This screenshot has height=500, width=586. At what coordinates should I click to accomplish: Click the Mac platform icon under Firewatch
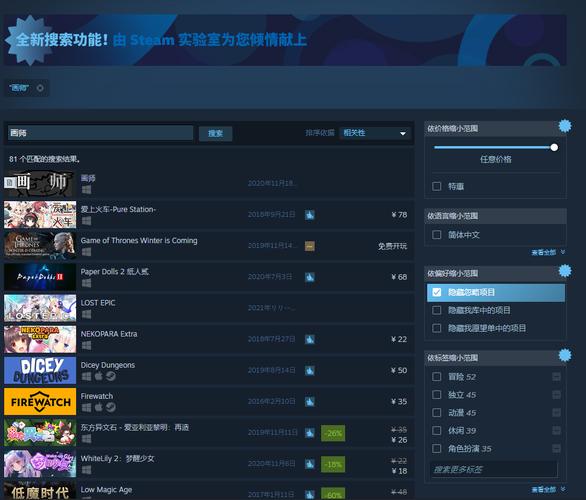98,407
